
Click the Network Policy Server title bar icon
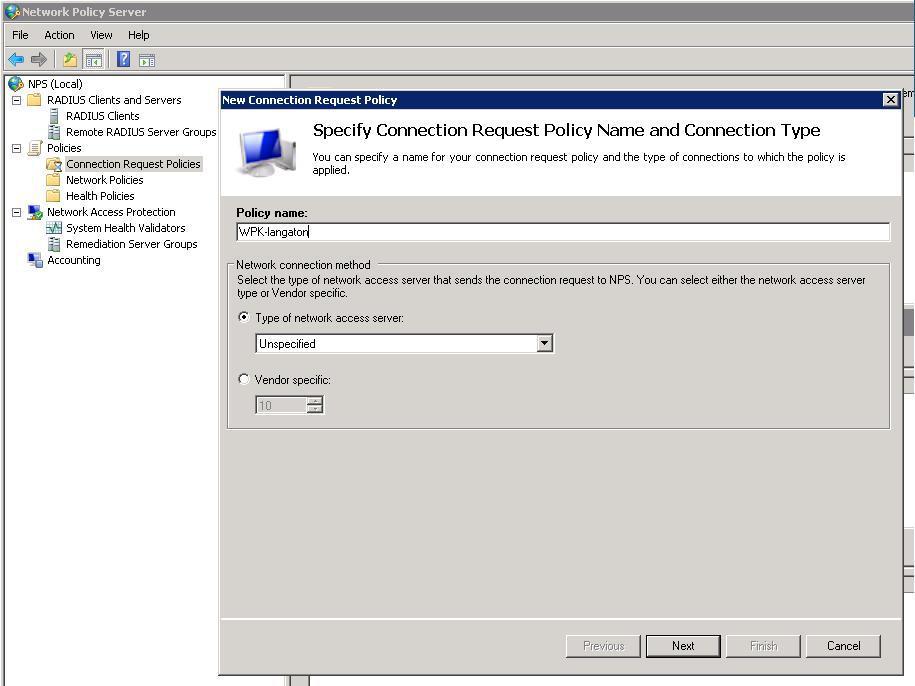(x=12, y=12)
